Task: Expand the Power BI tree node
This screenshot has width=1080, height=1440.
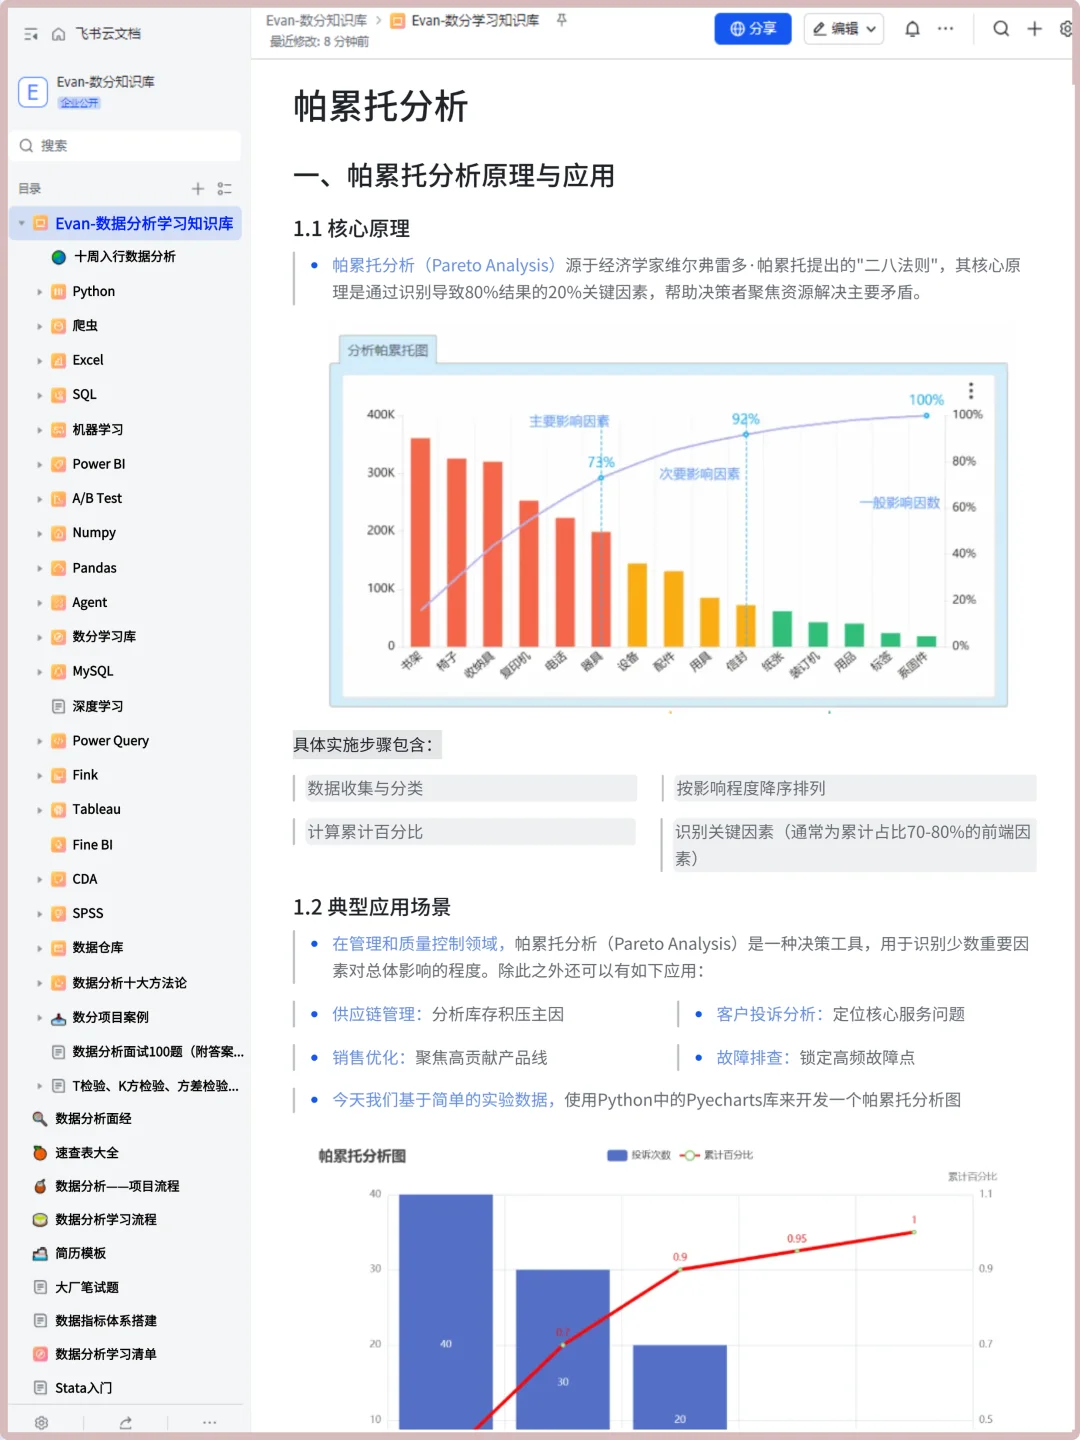Action: 40,465
